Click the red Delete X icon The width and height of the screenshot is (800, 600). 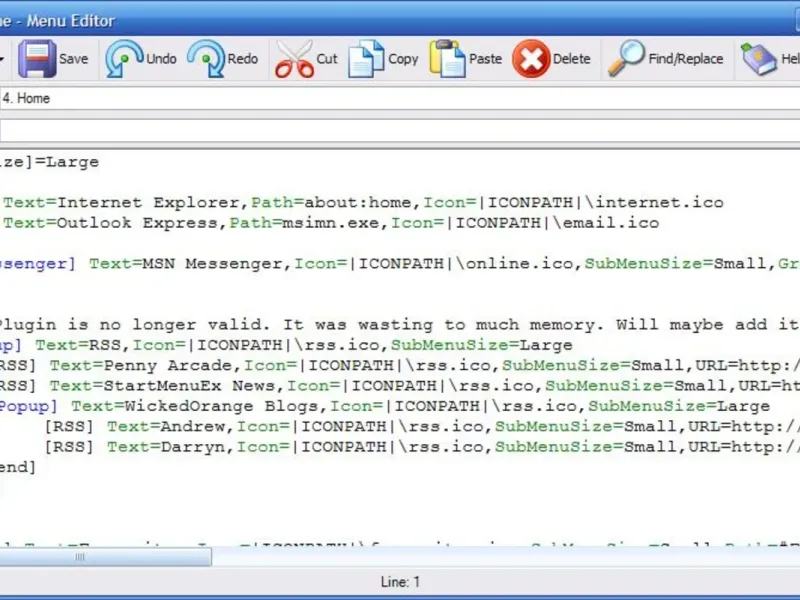click(531, 59)
